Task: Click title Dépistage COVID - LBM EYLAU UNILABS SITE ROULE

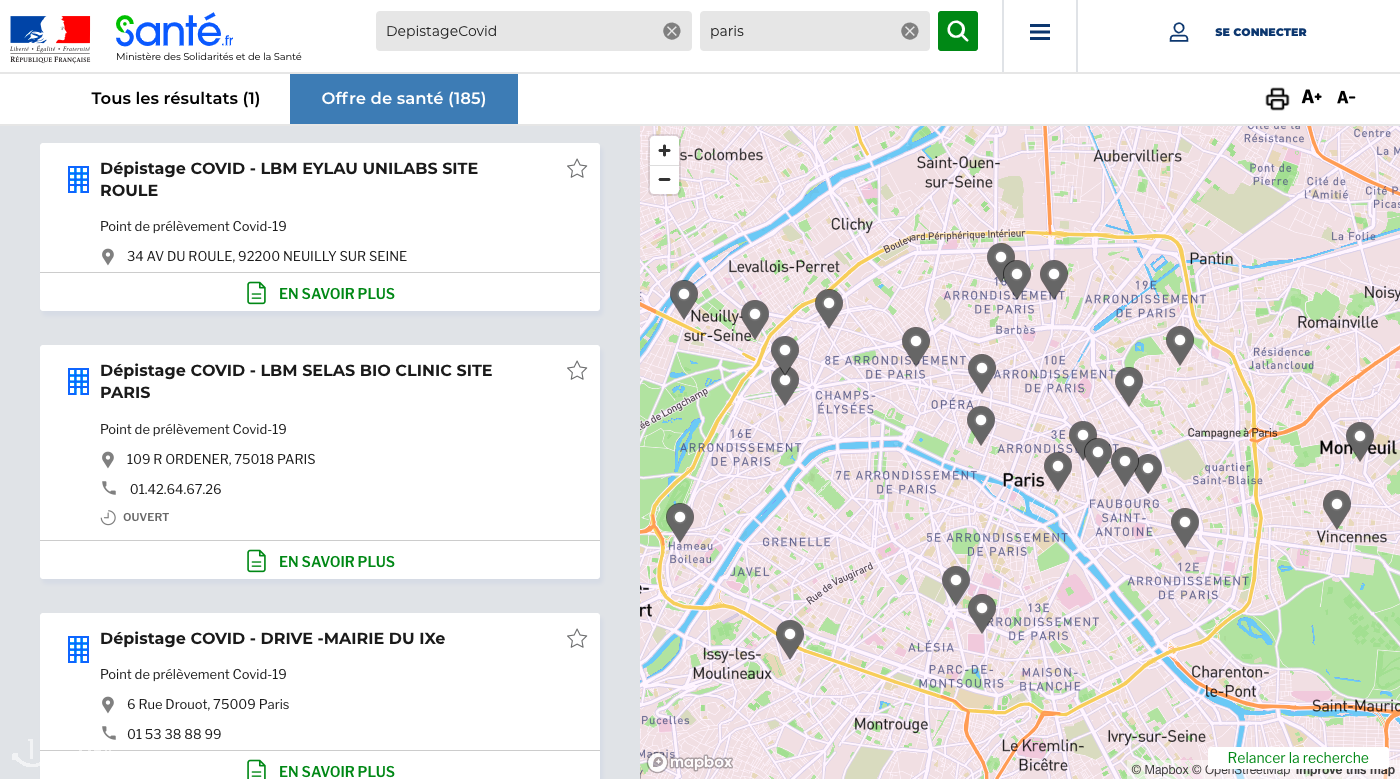Action: pyautogui.click(x=289, y=180)
